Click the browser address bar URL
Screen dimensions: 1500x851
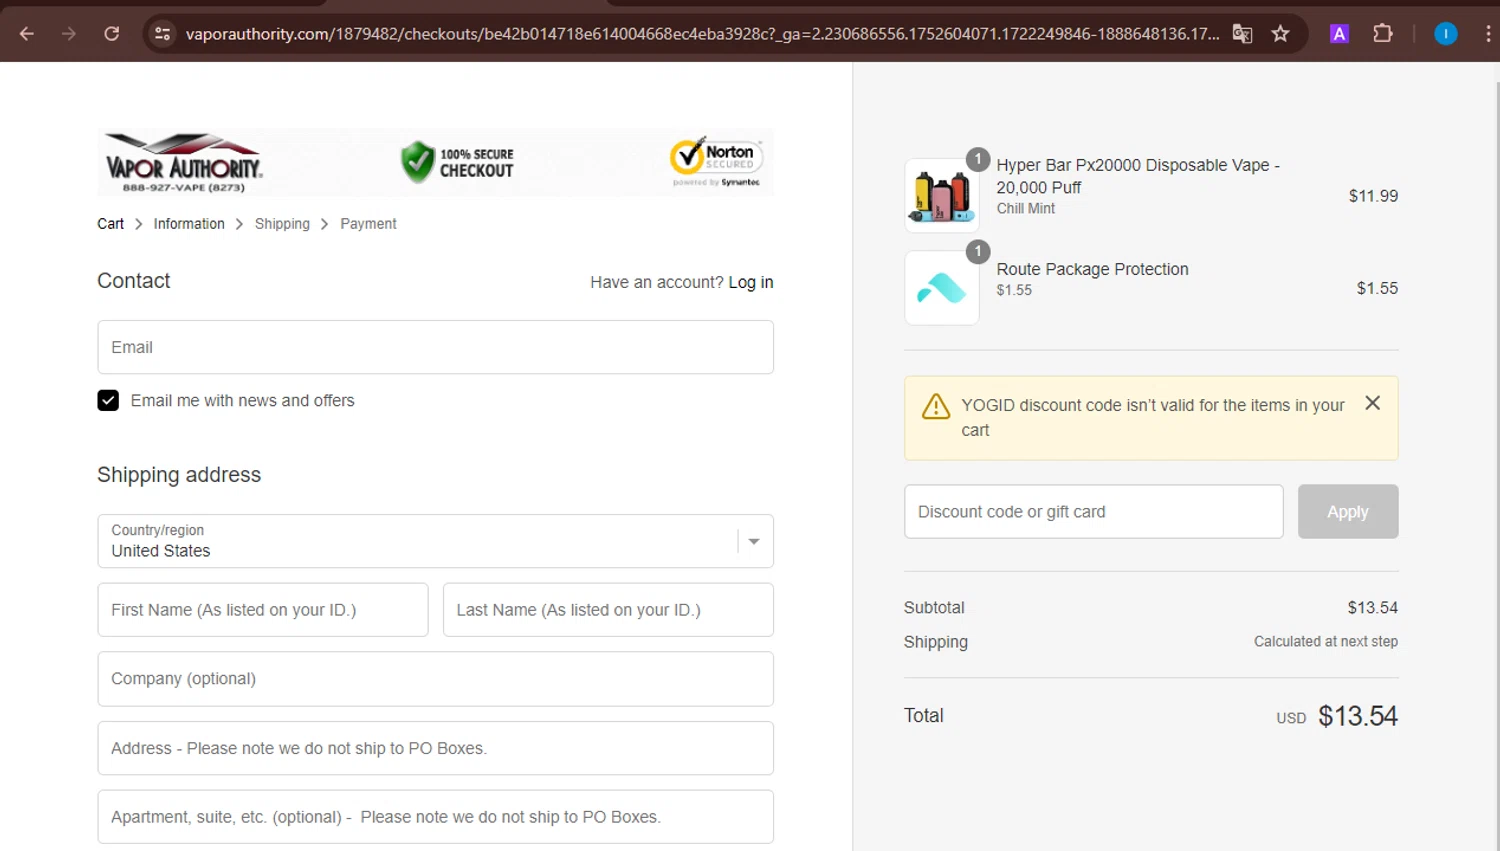pyautogui.click(x=702, y=34)
